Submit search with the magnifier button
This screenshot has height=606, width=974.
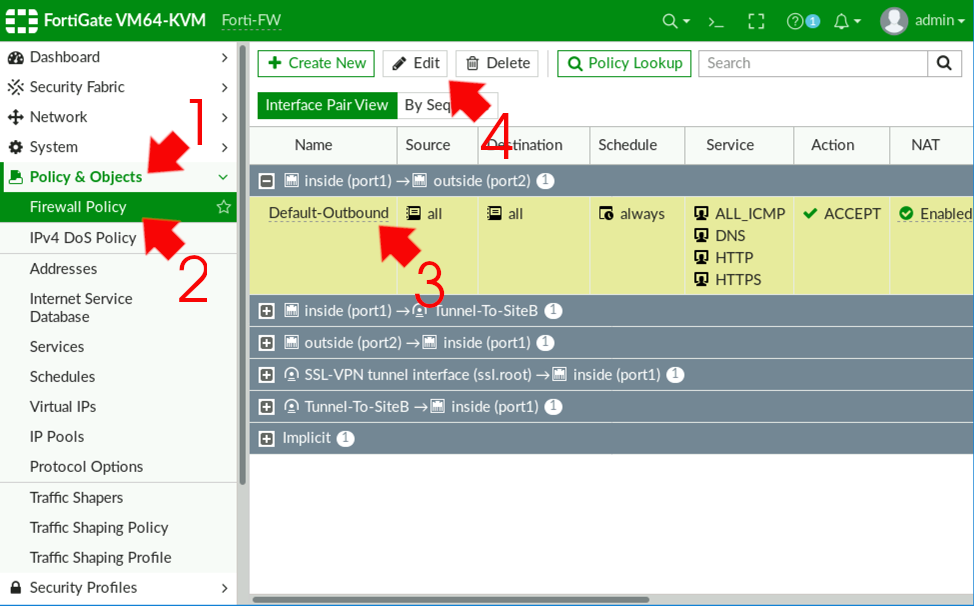pos(944,63)
